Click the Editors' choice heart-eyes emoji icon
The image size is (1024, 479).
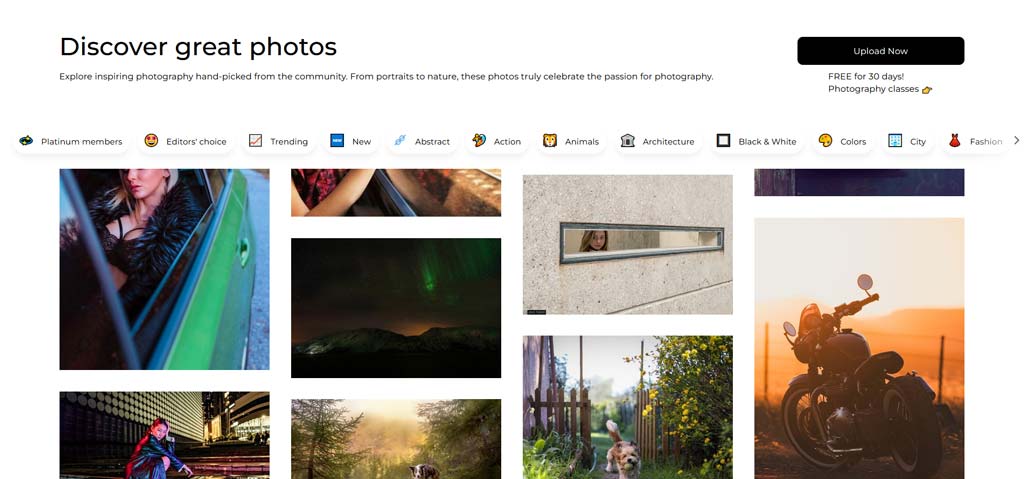[151, 140]
